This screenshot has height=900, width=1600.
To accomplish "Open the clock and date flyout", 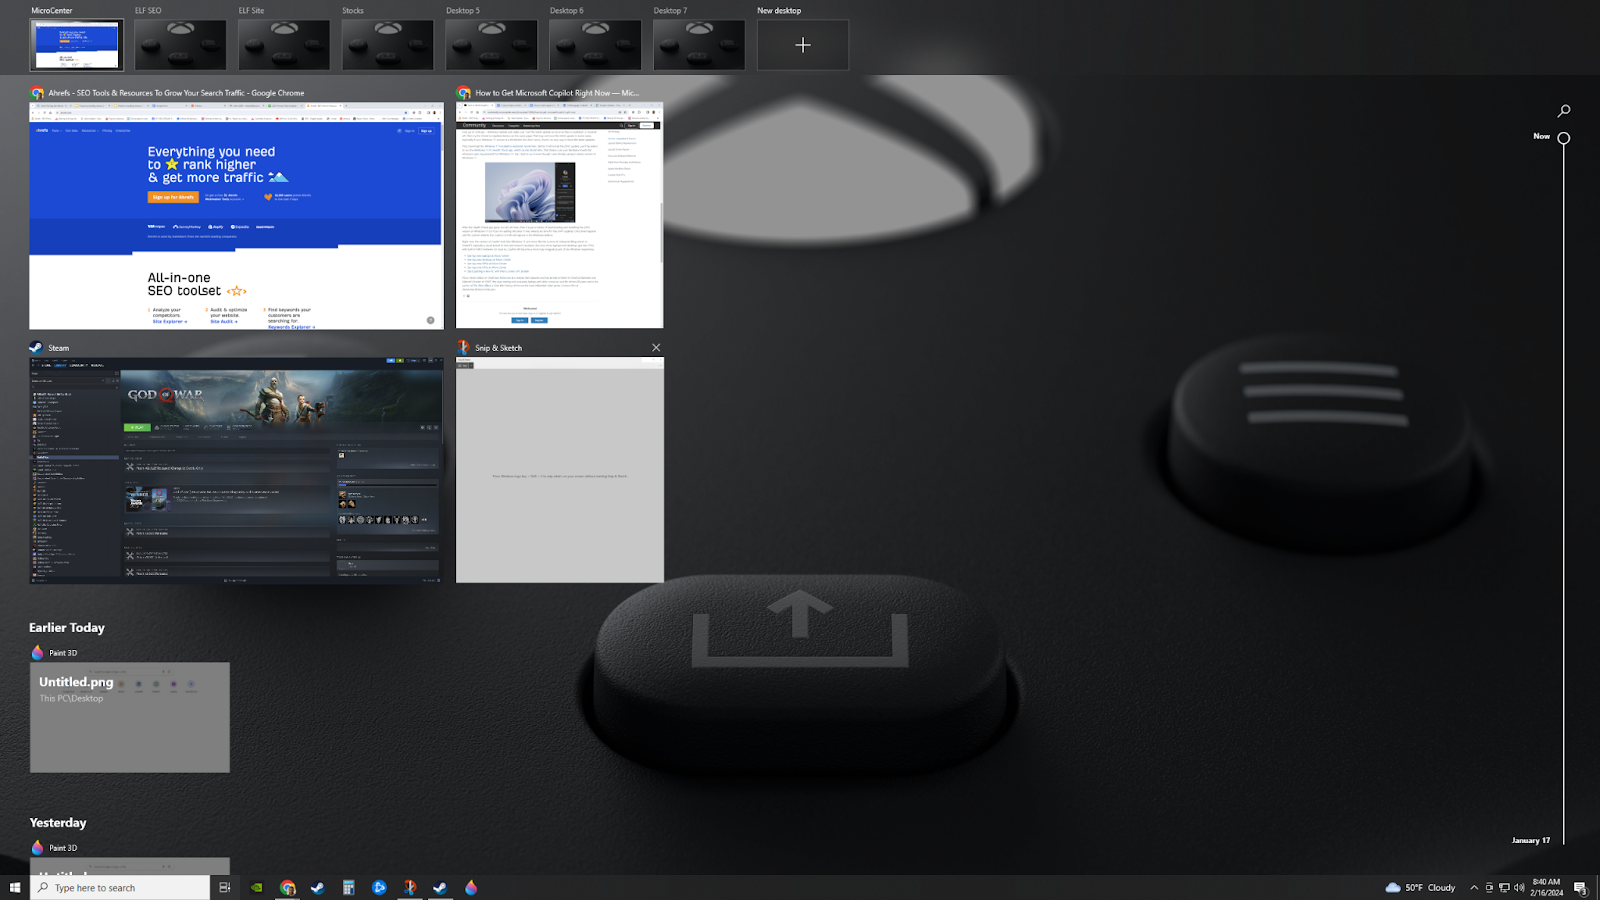I will click(1547, 888).
